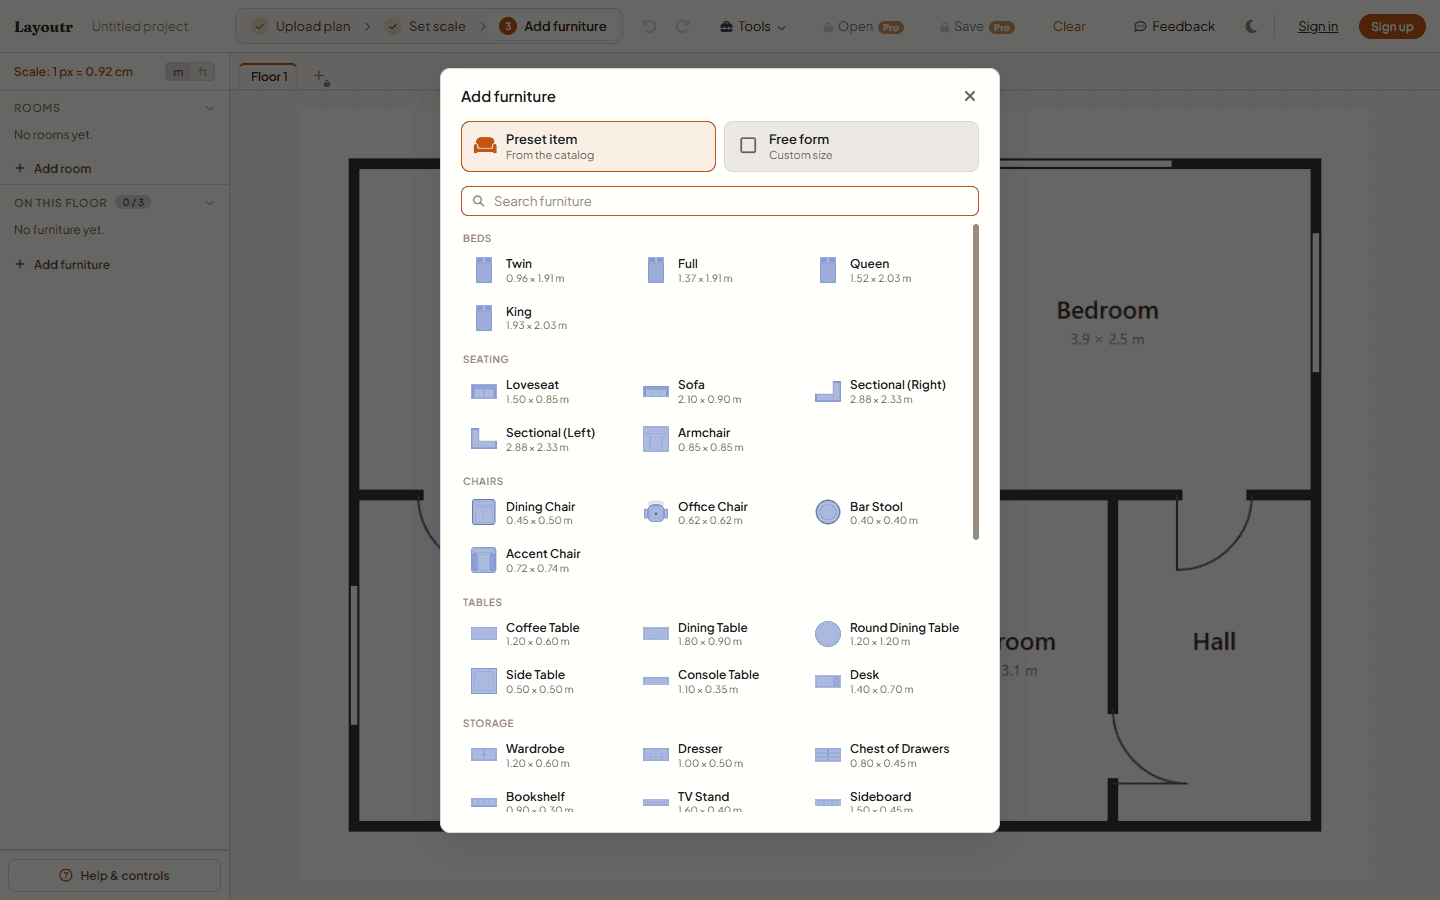Select the Office Chair icon
The image size is (1440, 900).
pyautogui.click(x=656, y=512)
